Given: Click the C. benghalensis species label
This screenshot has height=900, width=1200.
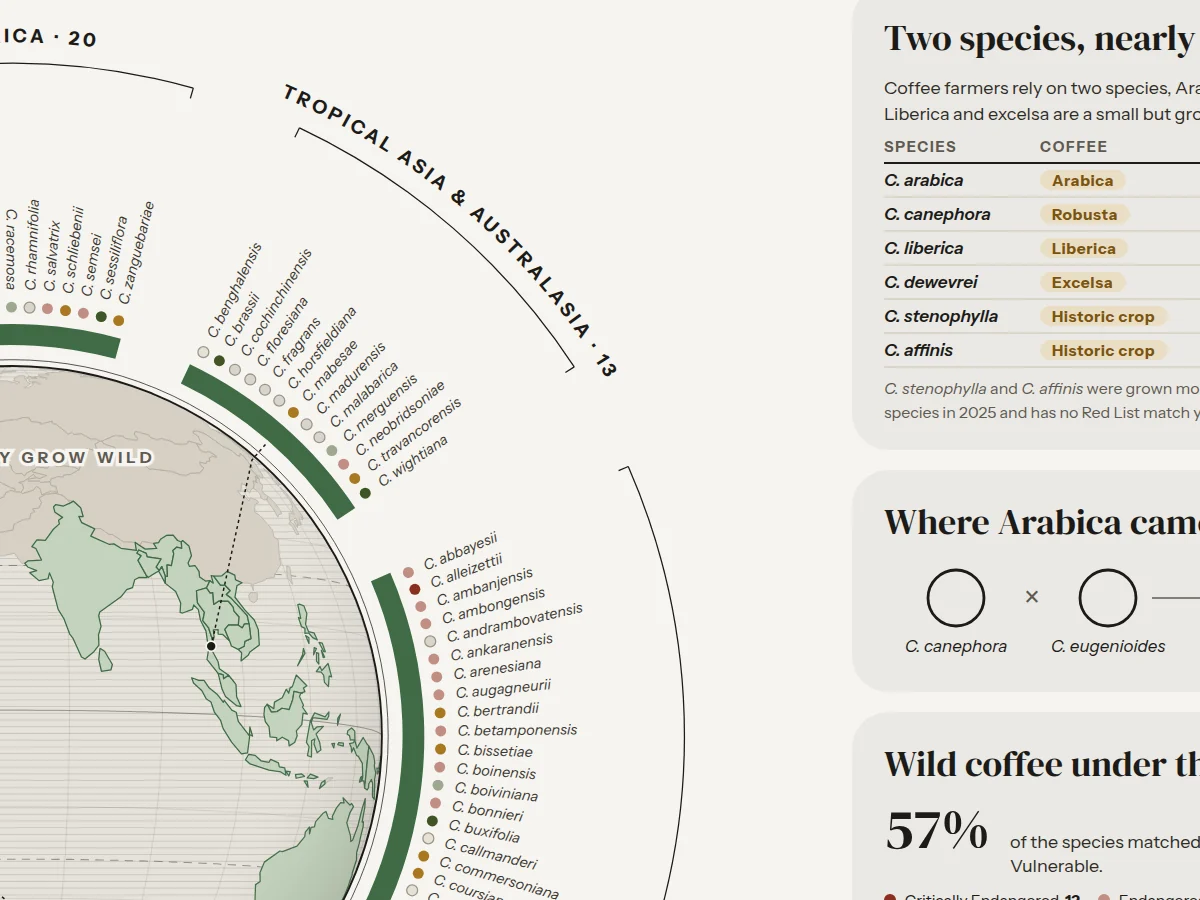Looking at the screenshot, I should click(x=235, y=289).
